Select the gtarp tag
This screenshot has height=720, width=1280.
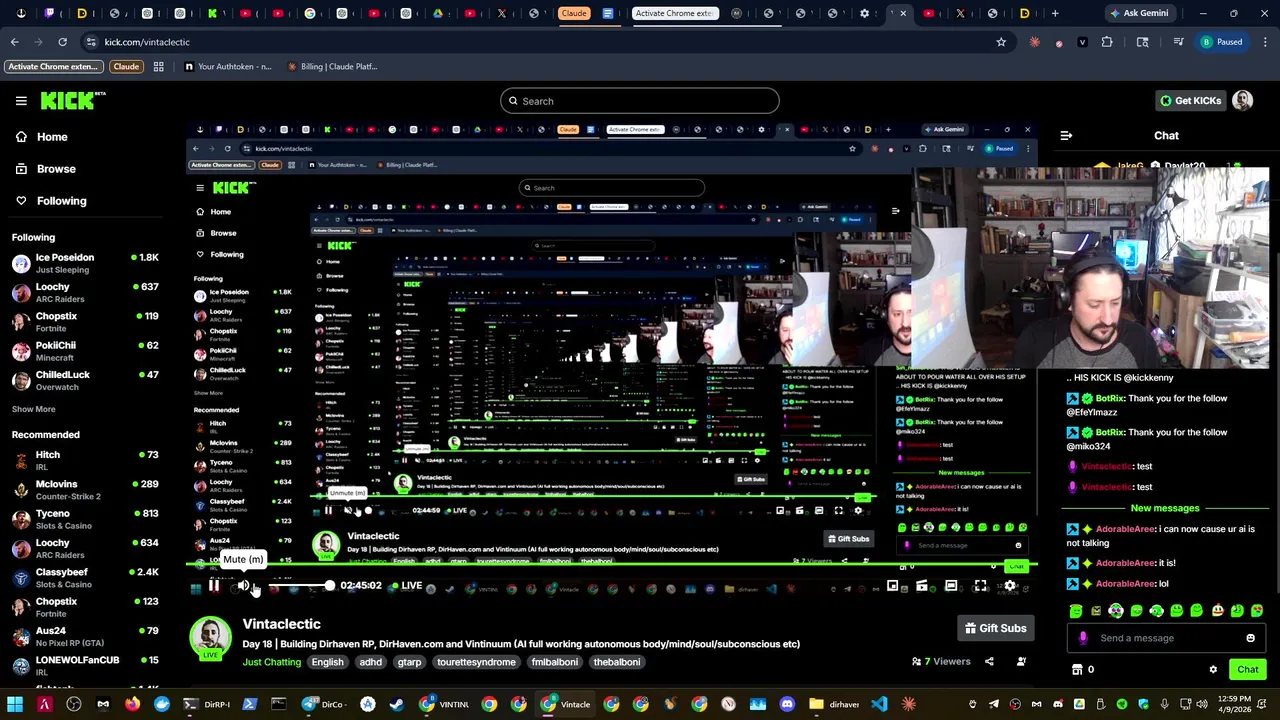409,662
